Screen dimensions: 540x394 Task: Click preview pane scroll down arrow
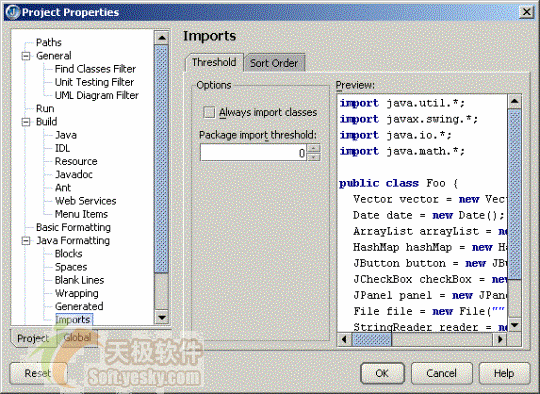coord(515,325)
